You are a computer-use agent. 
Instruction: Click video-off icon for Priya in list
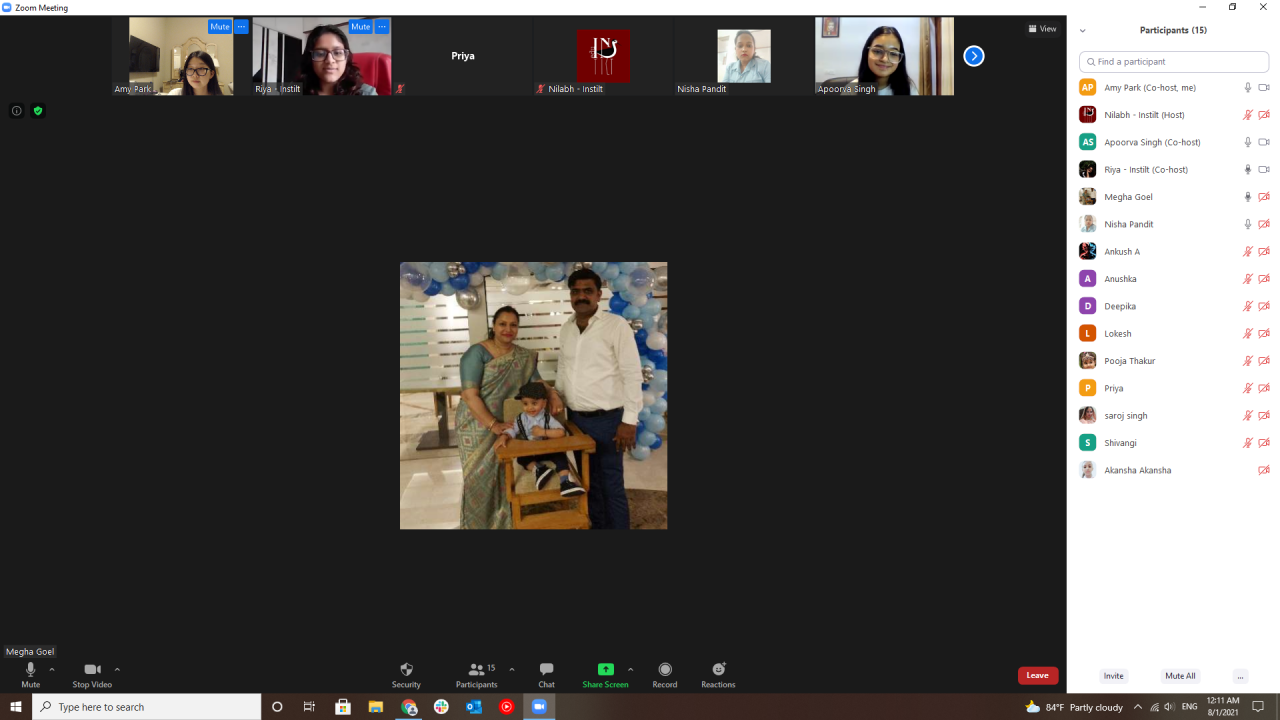pyautogui.click(x=1264, y=388)
